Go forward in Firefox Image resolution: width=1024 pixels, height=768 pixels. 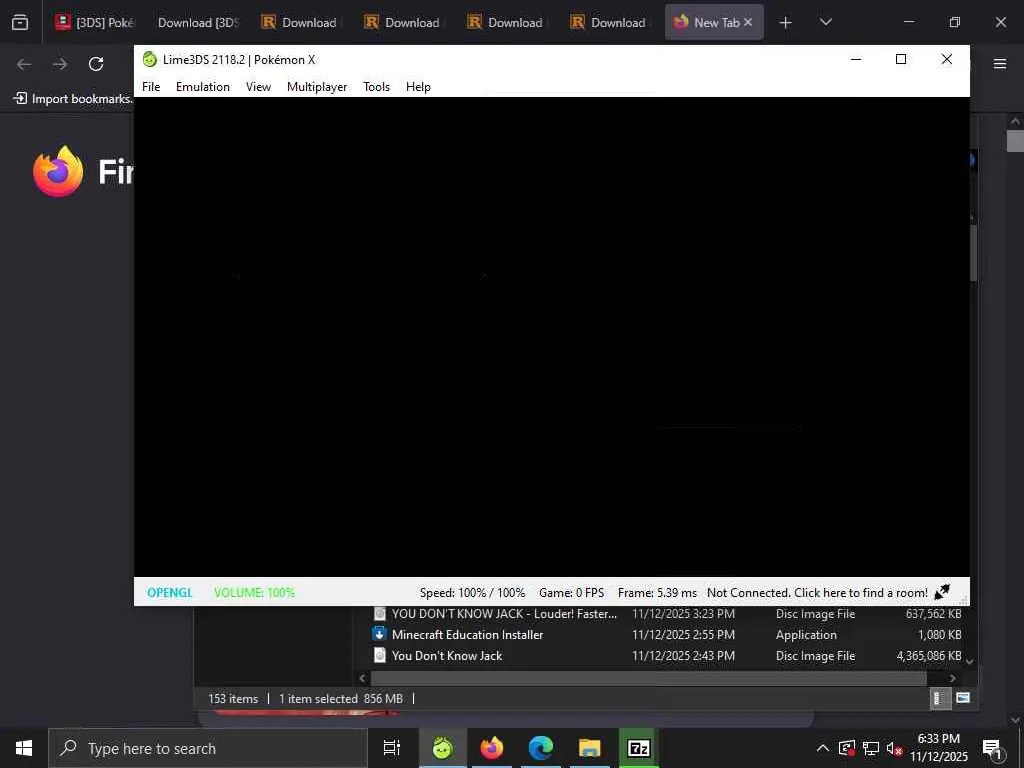[60, 64]
